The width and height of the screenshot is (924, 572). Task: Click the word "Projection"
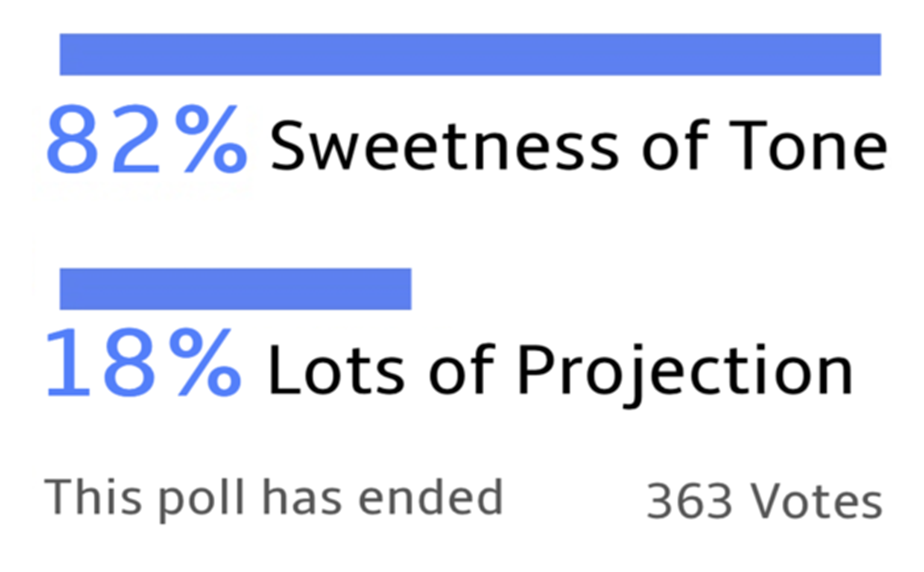pyautogui.click(x=684, y=372)
